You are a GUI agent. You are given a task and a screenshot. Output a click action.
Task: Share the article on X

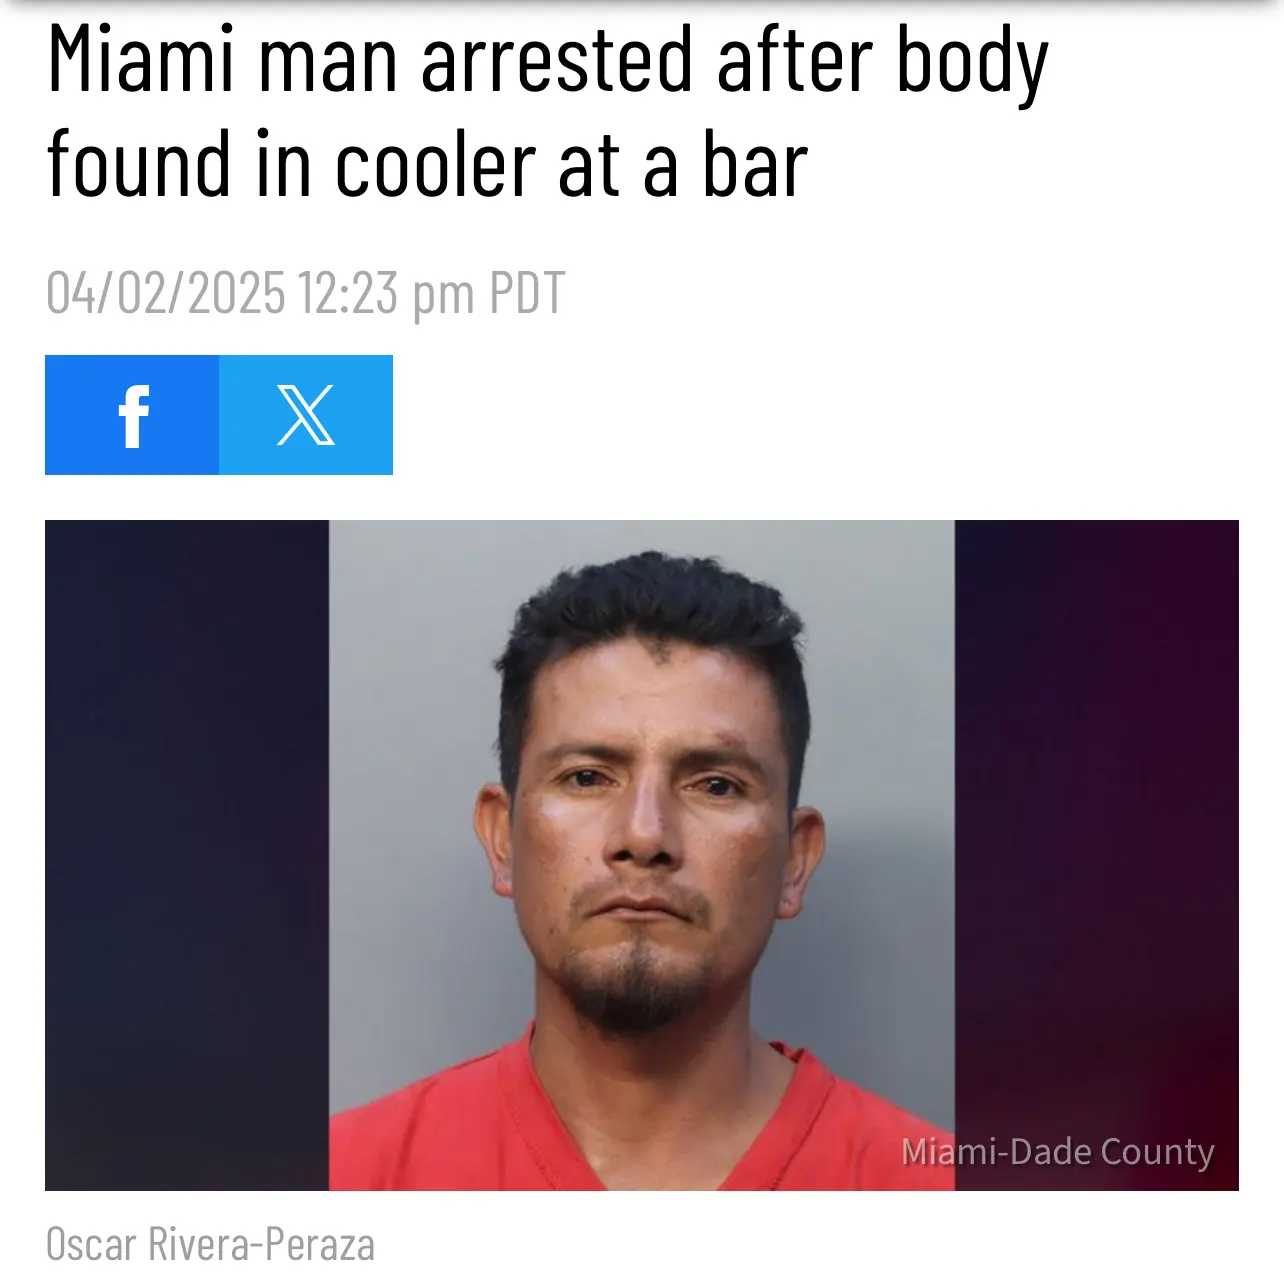[x=306, y=414]
